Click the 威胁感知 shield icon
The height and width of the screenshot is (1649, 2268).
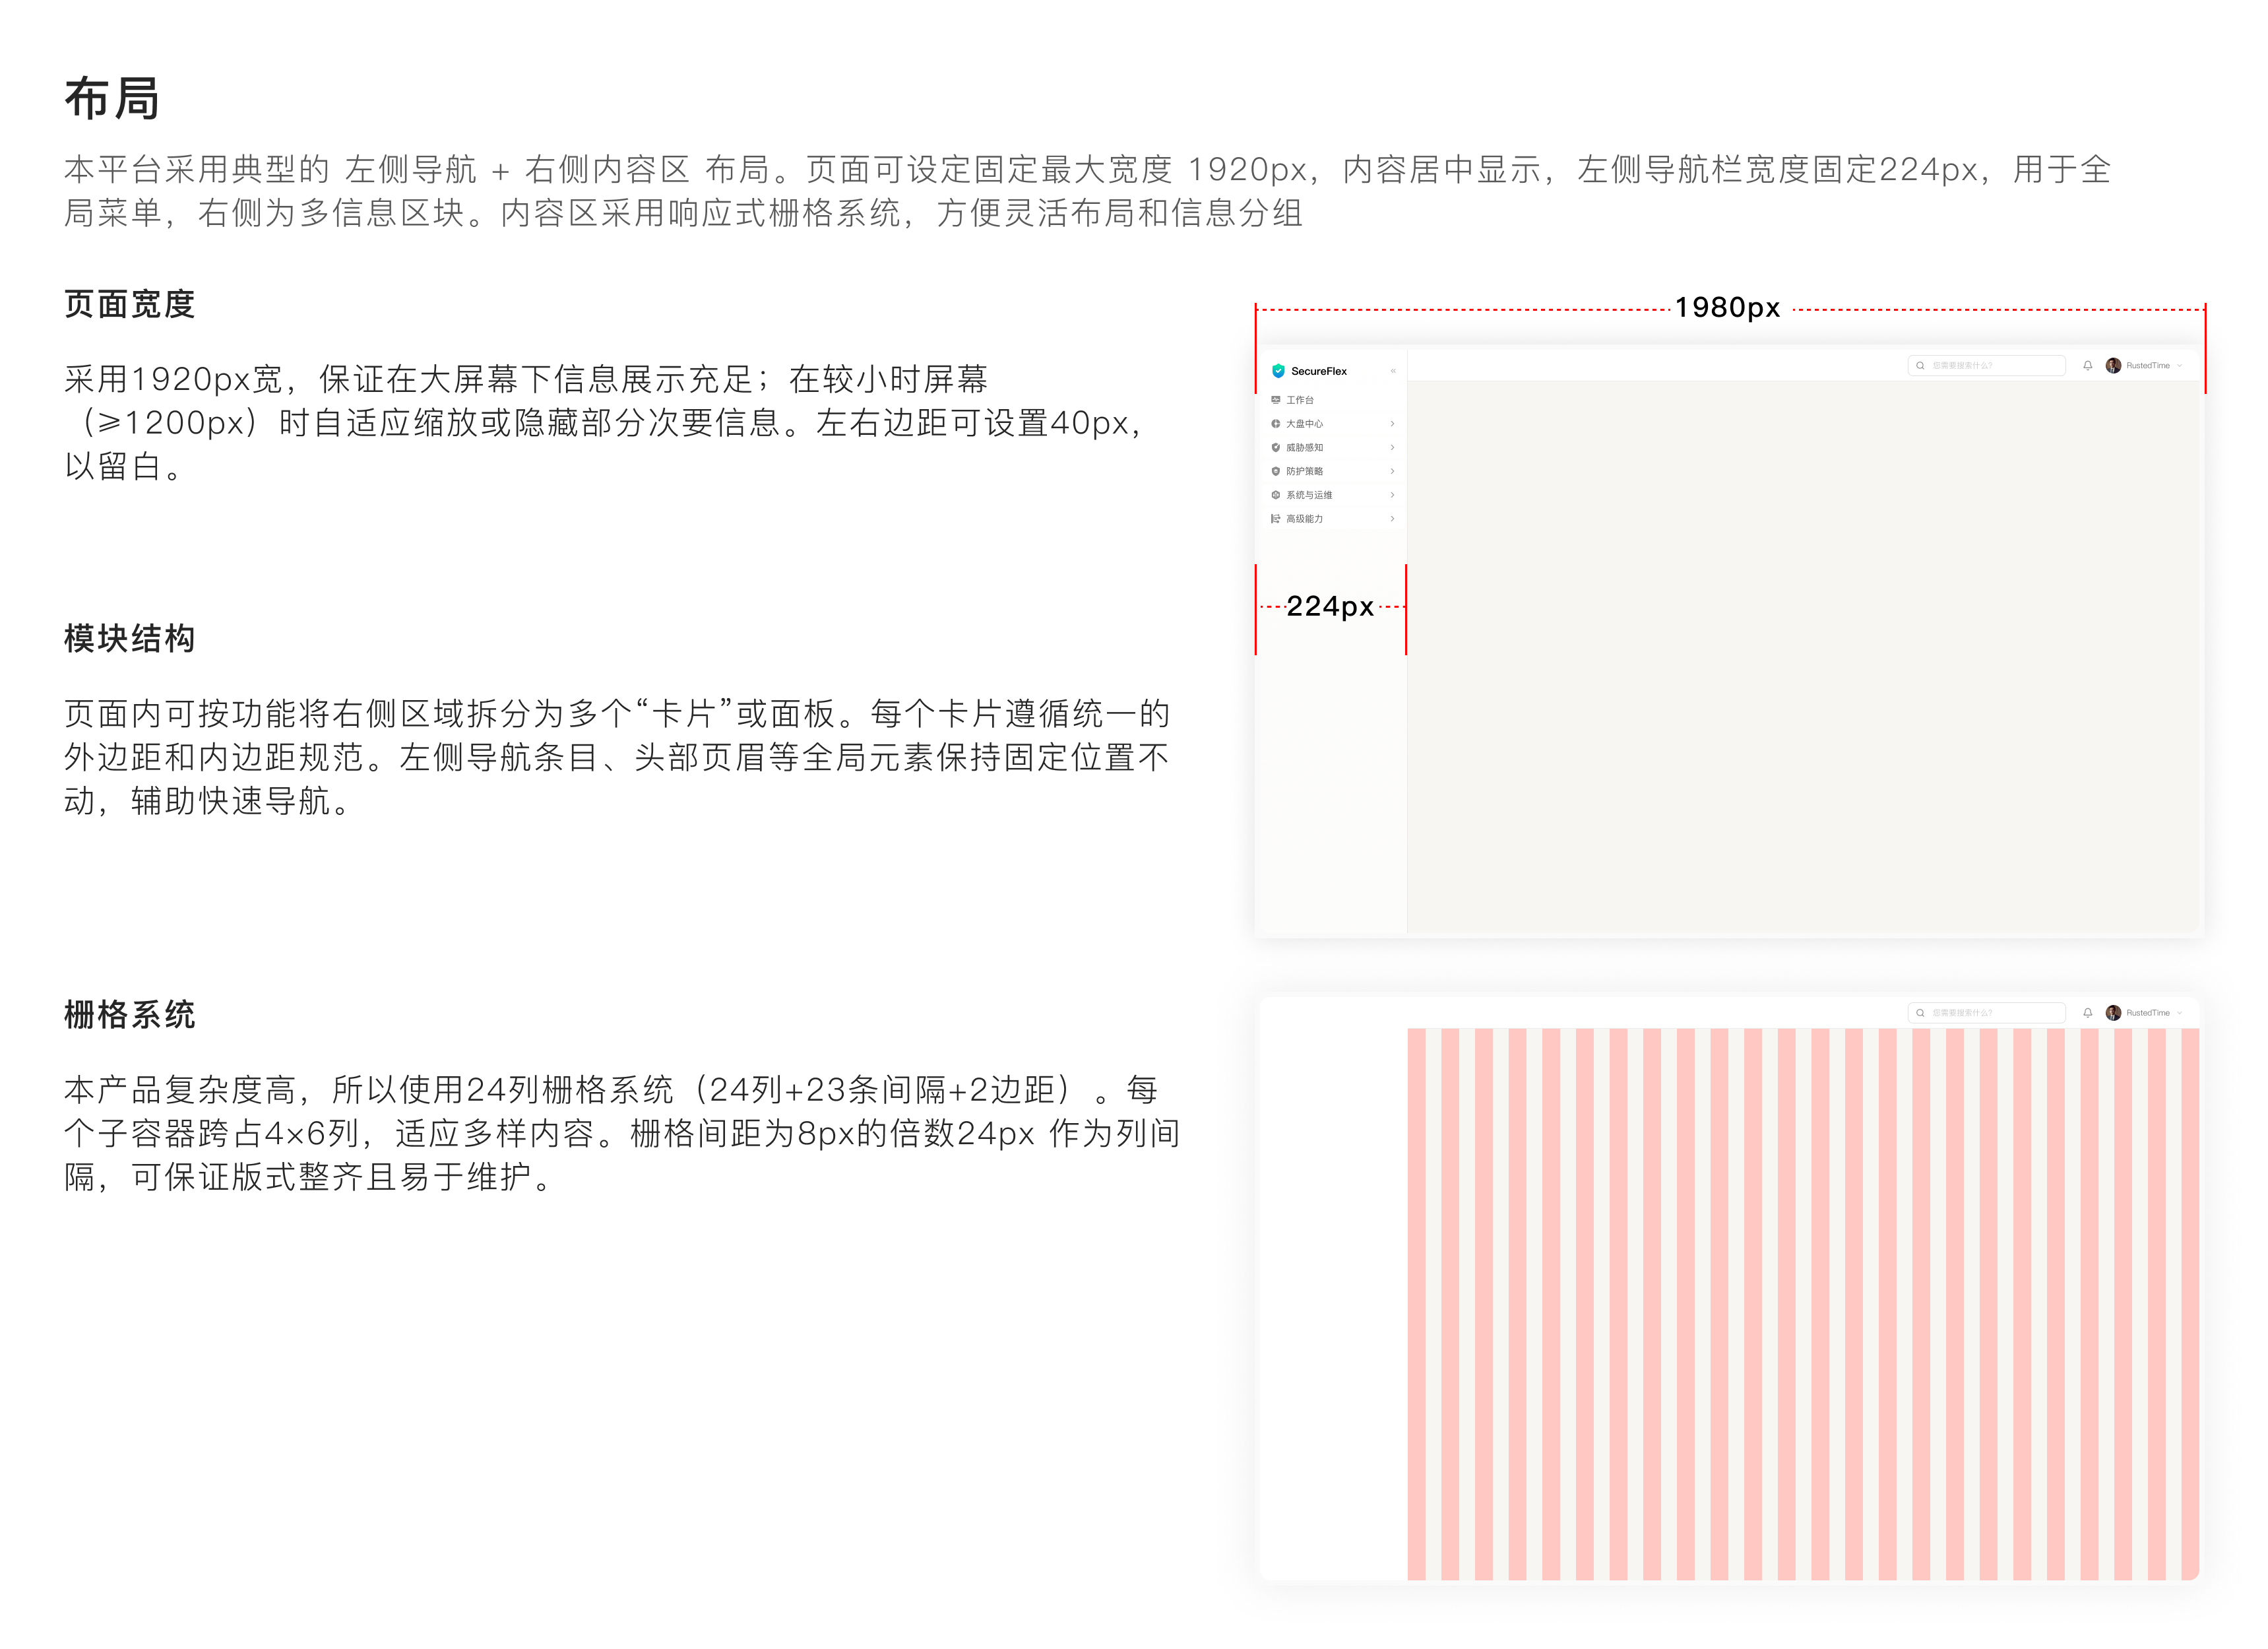(x=1275, y=448)
